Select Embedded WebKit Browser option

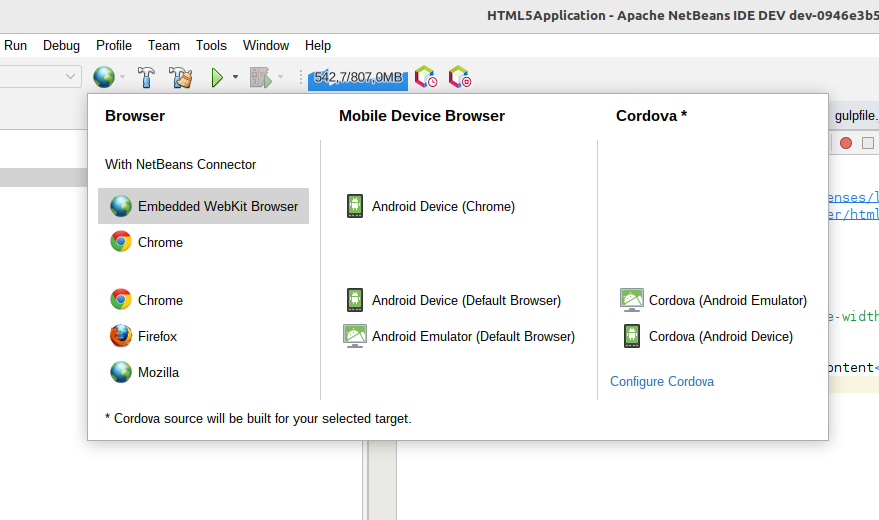click(x=203, y=206)
